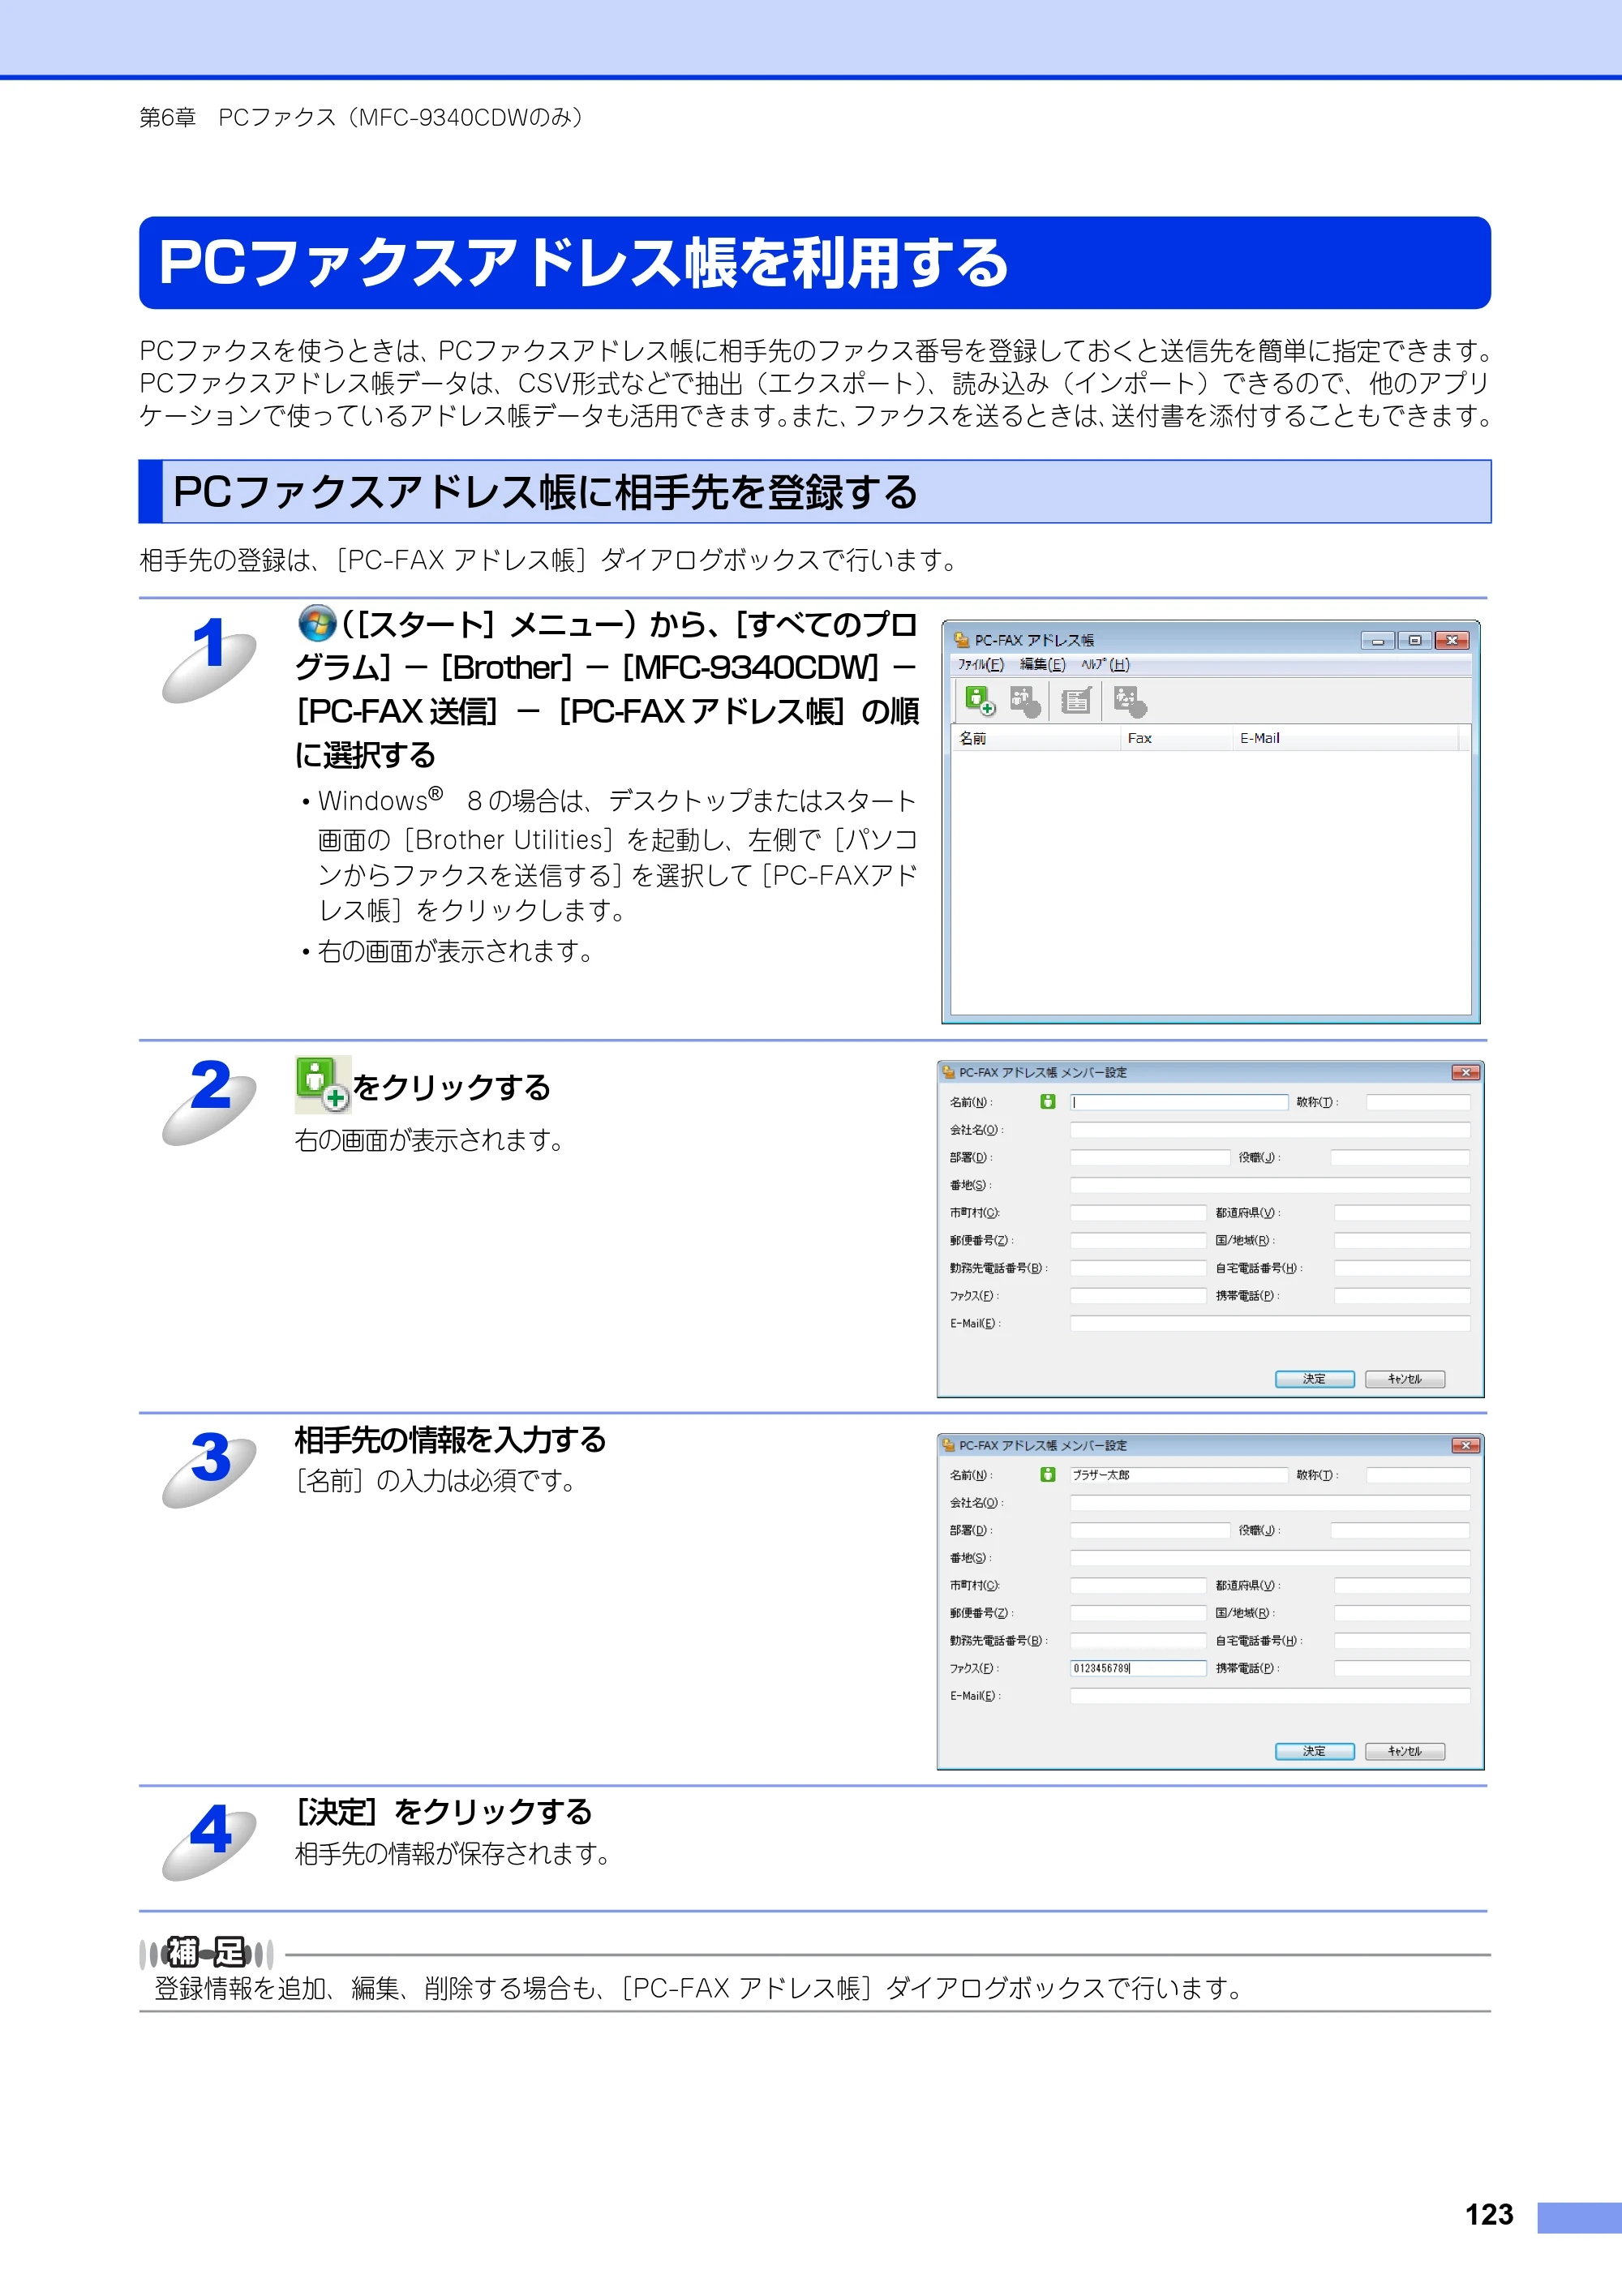Click E-Mail(E) field in the empty member dialog
This screenshot has width=1622, height=2296.
tap(1270, 1323)
